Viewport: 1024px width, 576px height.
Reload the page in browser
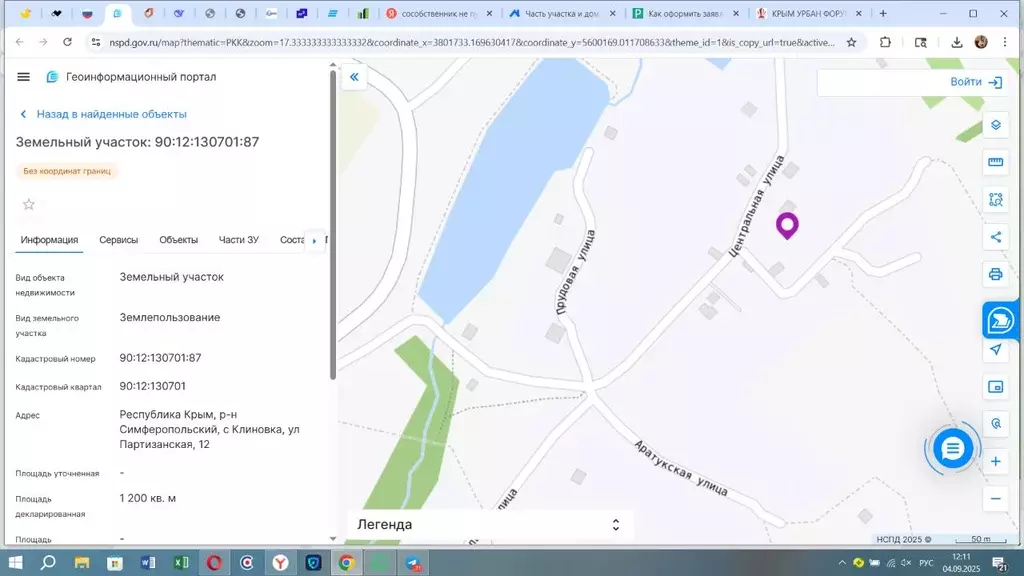(x=67, y=42)
